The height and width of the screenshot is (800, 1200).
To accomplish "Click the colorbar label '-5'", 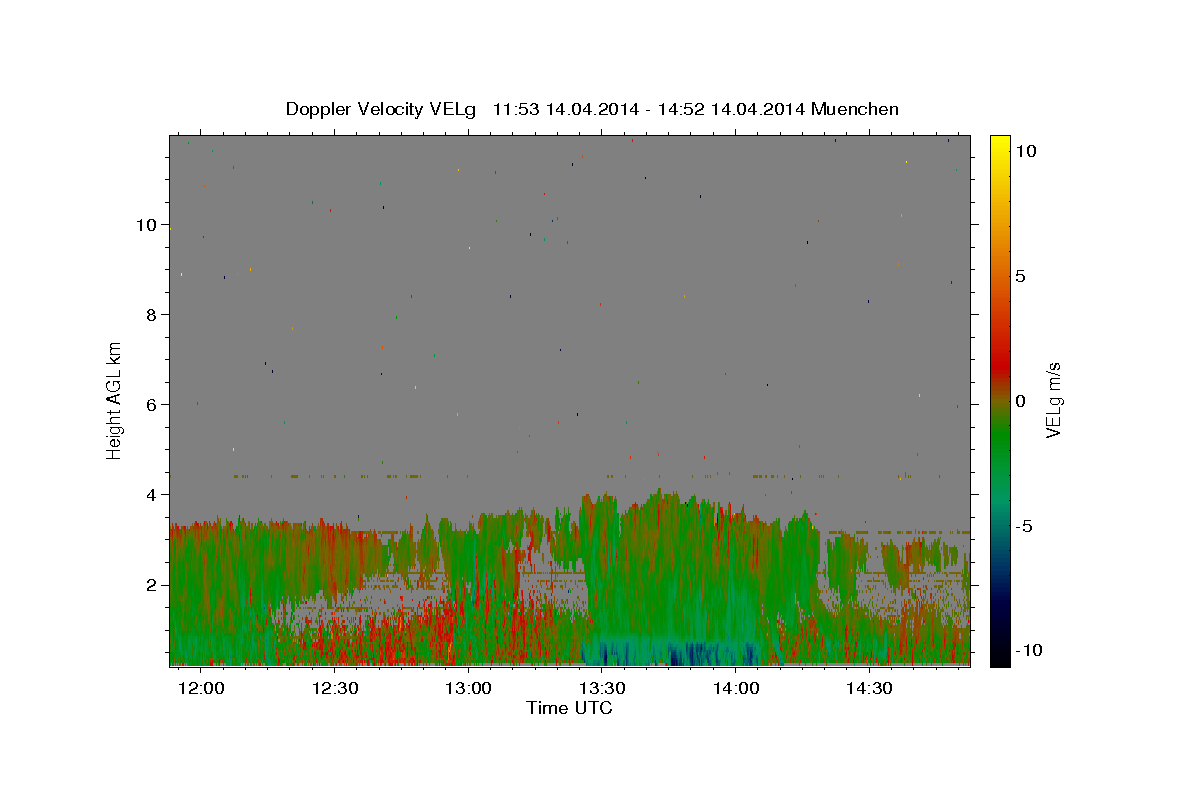I will pyautogui.click(x=1023, y=526).
